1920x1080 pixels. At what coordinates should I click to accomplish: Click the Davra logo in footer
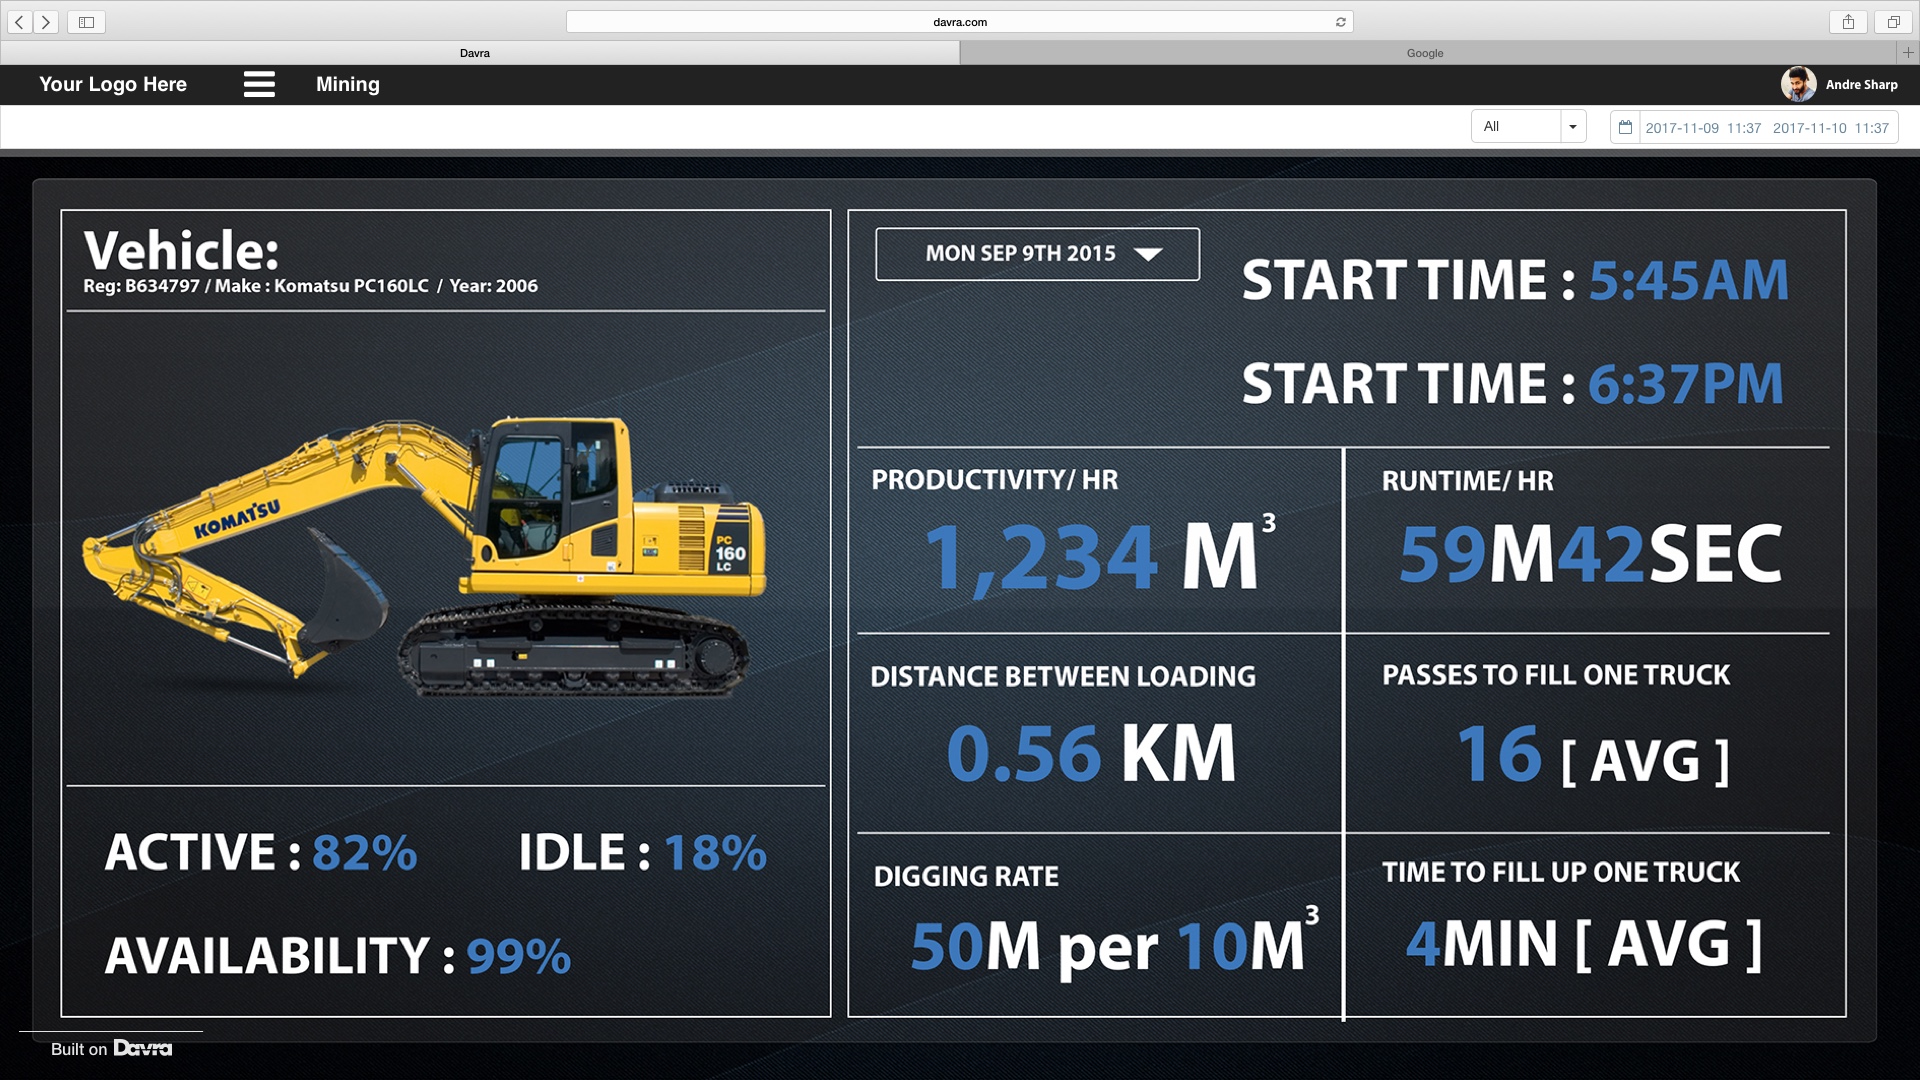pyautogui.click(x=143, y=1048)
